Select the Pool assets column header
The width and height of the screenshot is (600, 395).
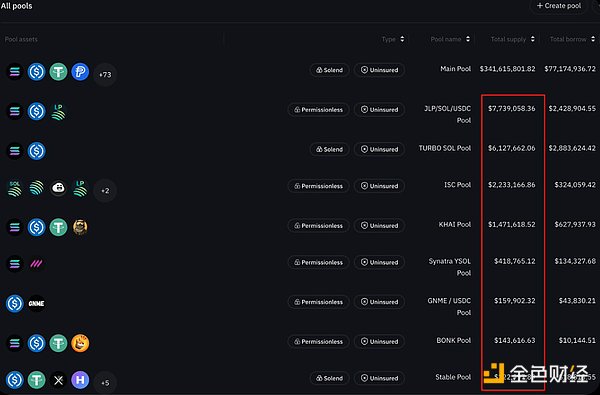coord(21,39)
